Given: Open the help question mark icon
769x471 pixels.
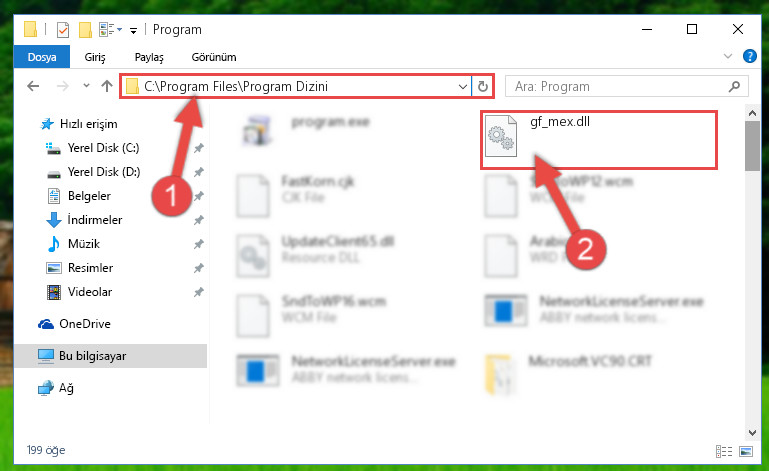Looking at the screenshot, I should tap(749, 56).
